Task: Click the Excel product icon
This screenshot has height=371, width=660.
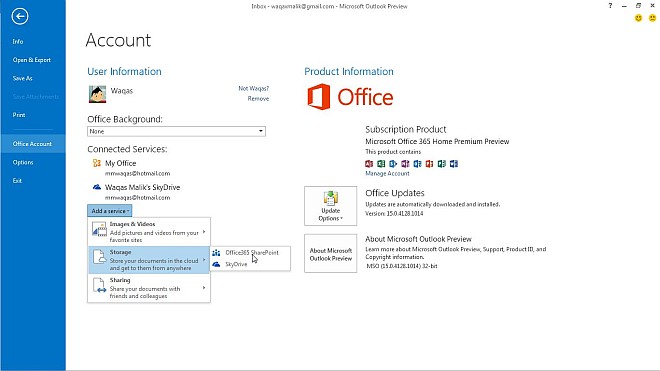Action: point(381,164)
